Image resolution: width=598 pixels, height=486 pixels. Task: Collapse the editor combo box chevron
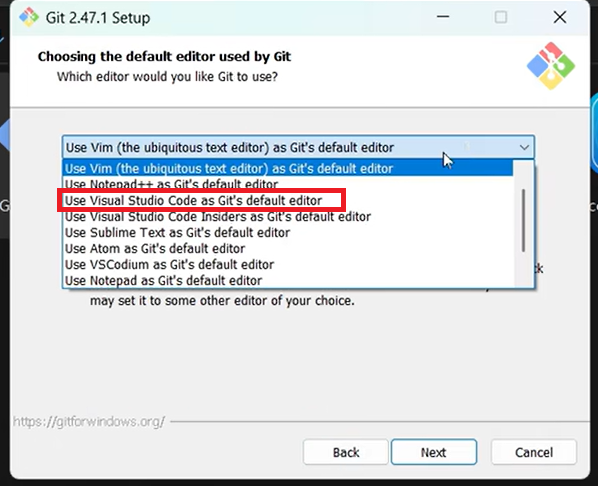[524, 147]
